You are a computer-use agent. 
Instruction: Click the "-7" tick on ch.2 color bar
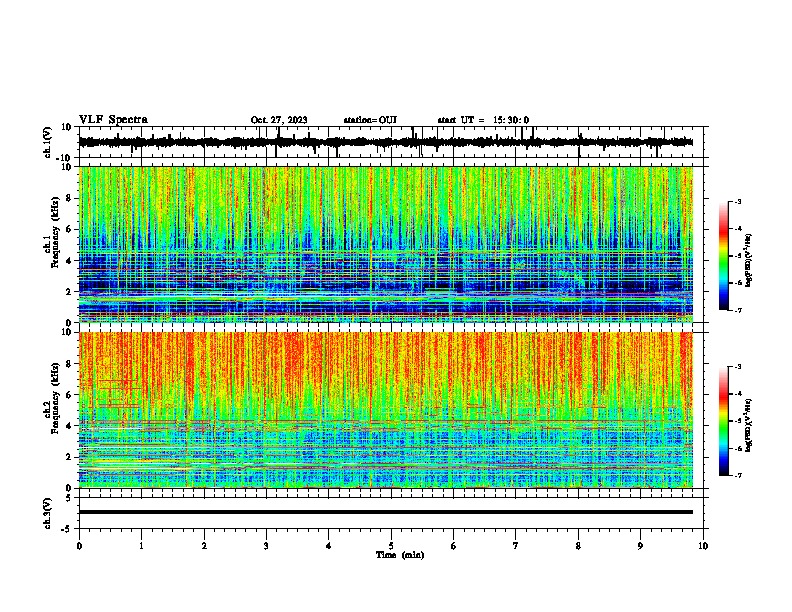[x=737, y=476]
